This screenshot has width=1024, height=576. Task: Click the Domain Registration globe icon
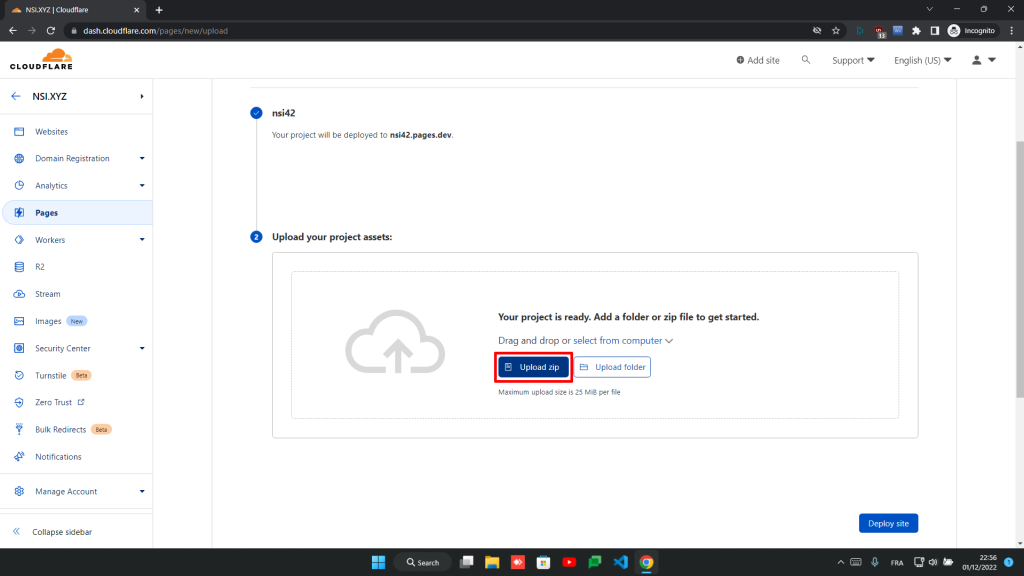coord(19,159)
